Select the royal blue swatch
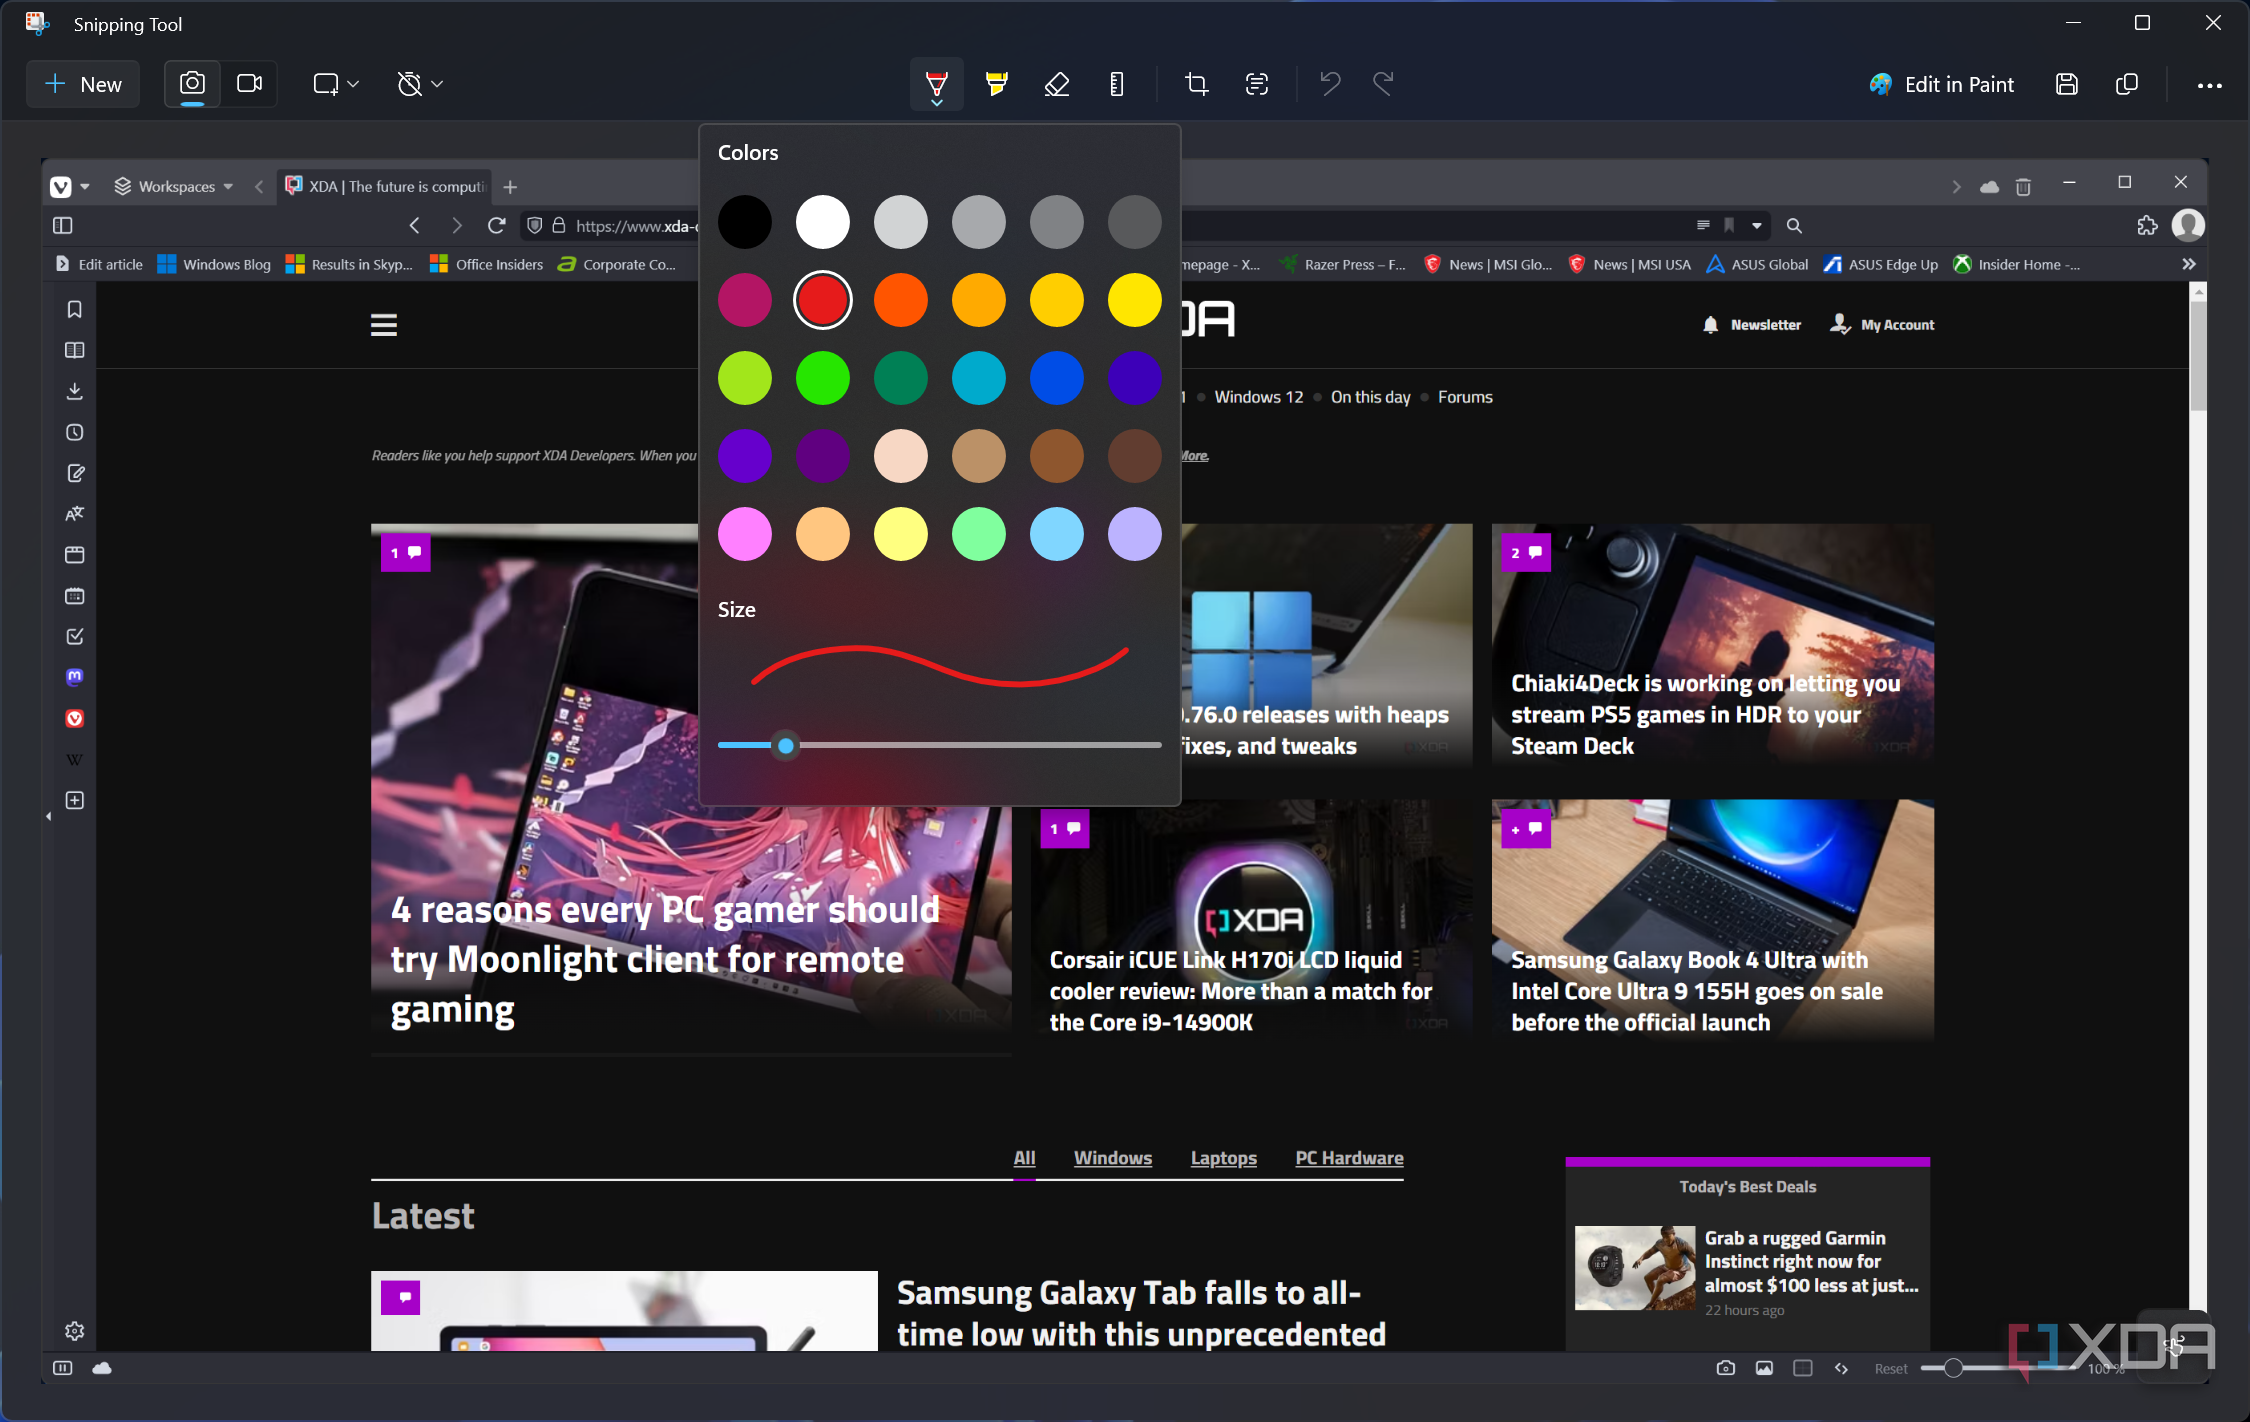2250x1422 pixels. pyautogui.click(x=1056, y=378)
